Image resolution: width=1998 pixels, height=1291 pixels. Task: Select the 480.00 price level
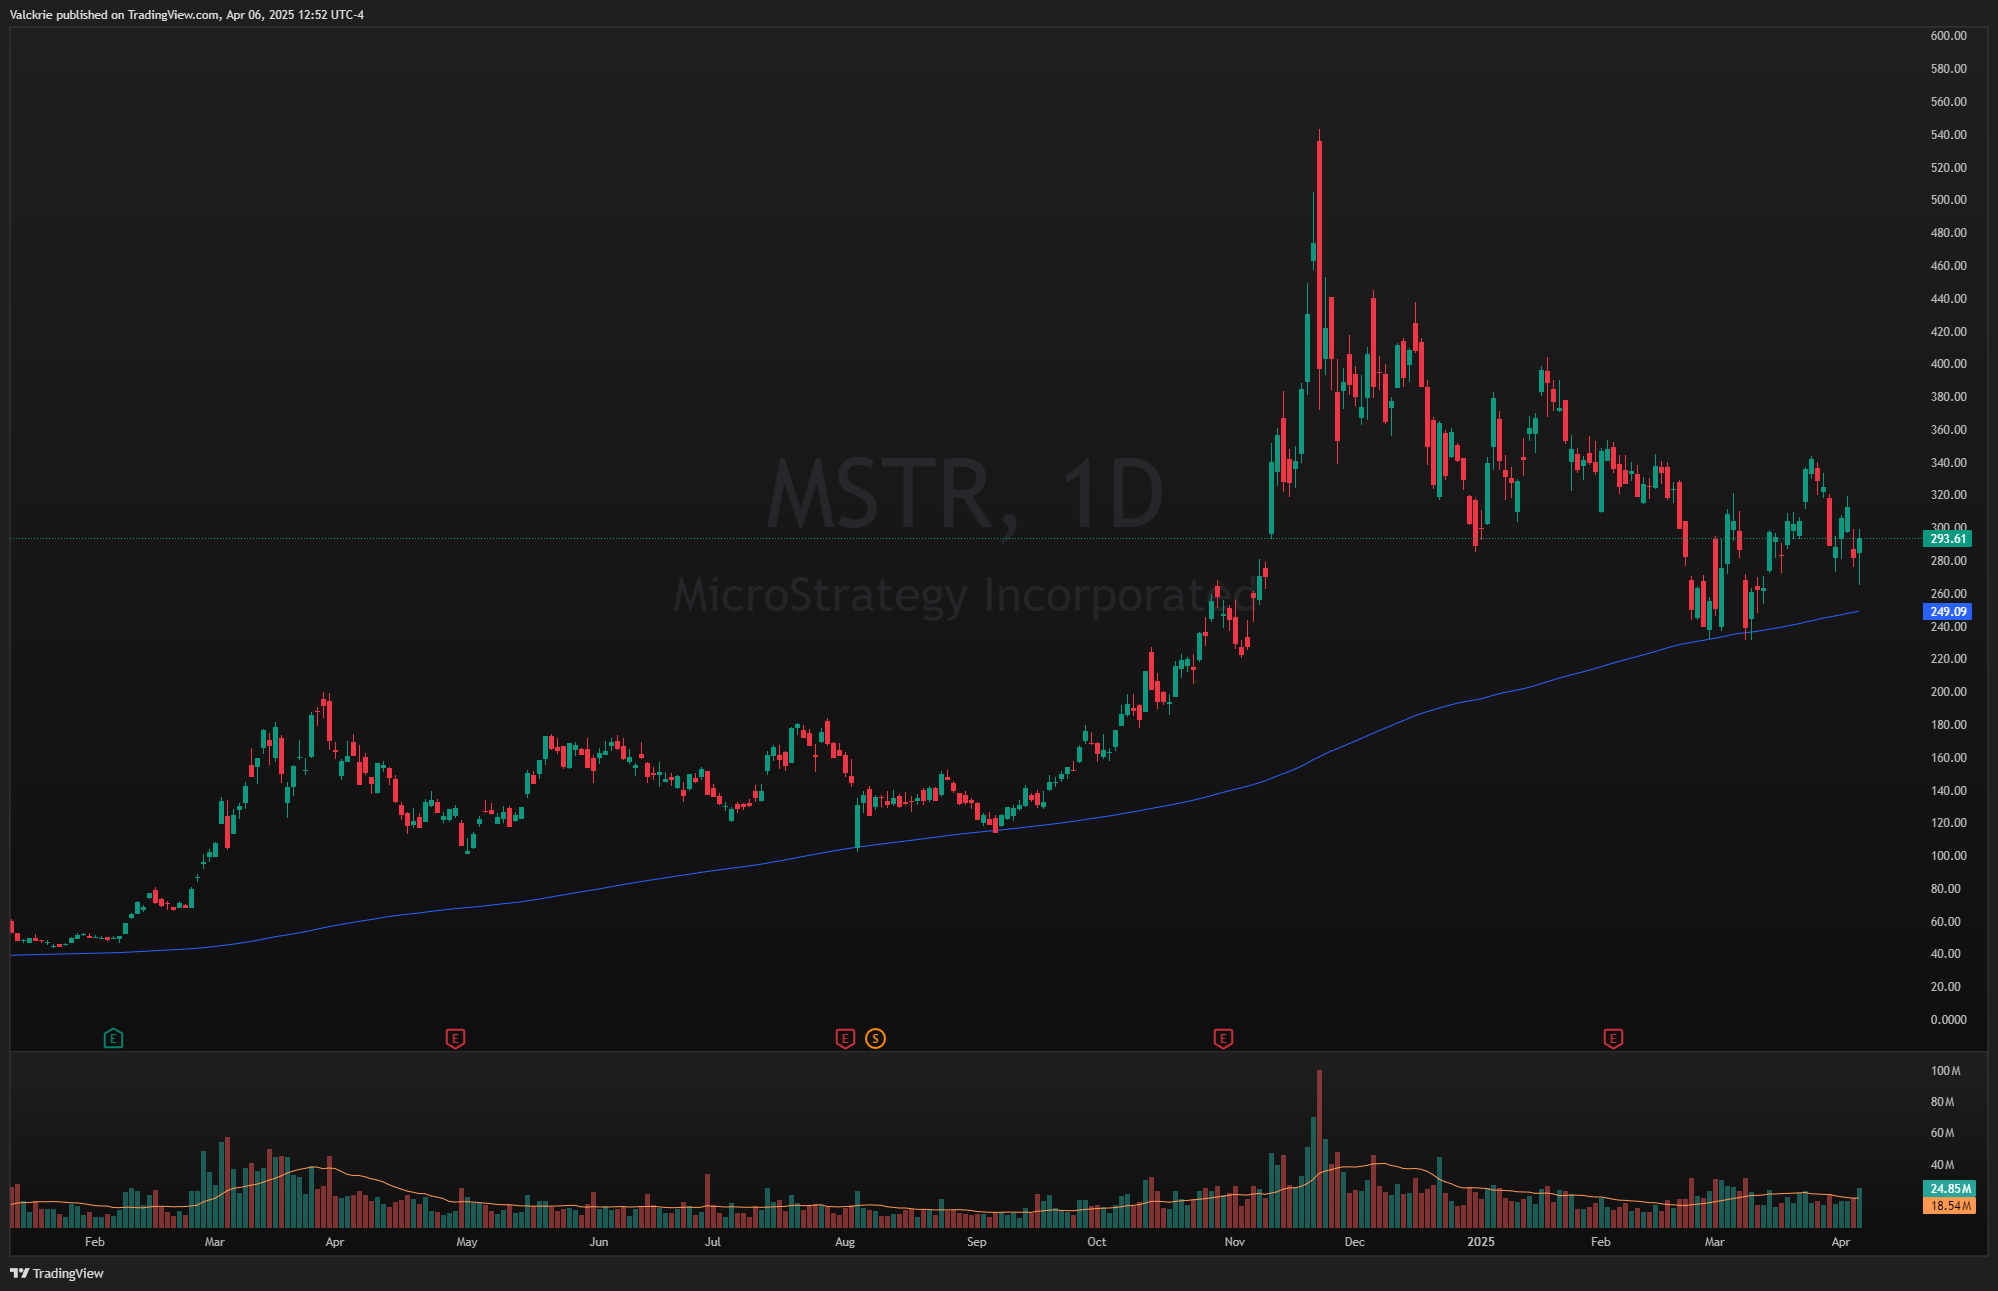(x=1948, y=233)
